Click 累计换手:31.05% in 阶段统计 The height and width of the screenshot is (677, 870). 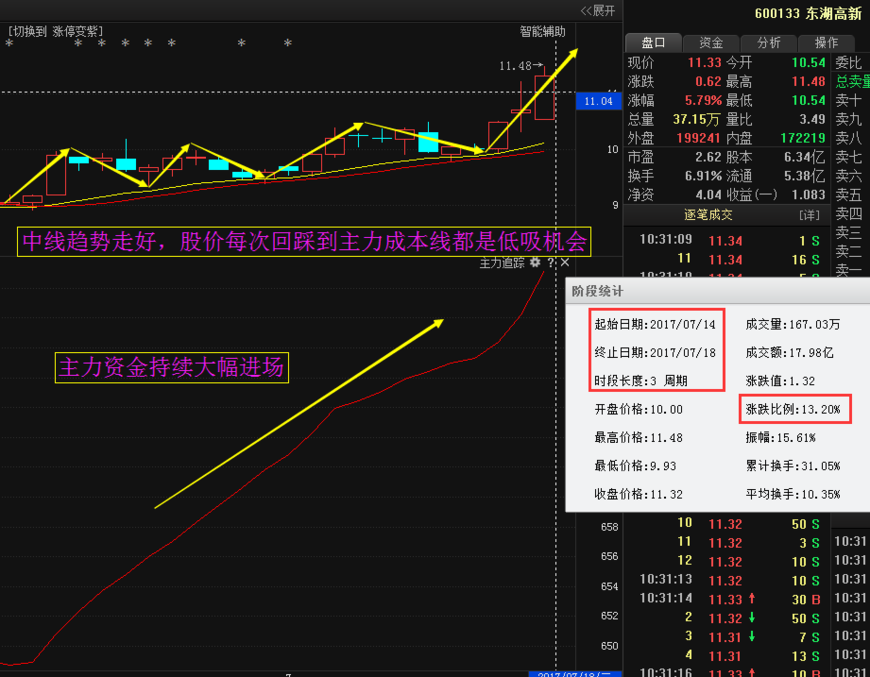click(793, 466)
